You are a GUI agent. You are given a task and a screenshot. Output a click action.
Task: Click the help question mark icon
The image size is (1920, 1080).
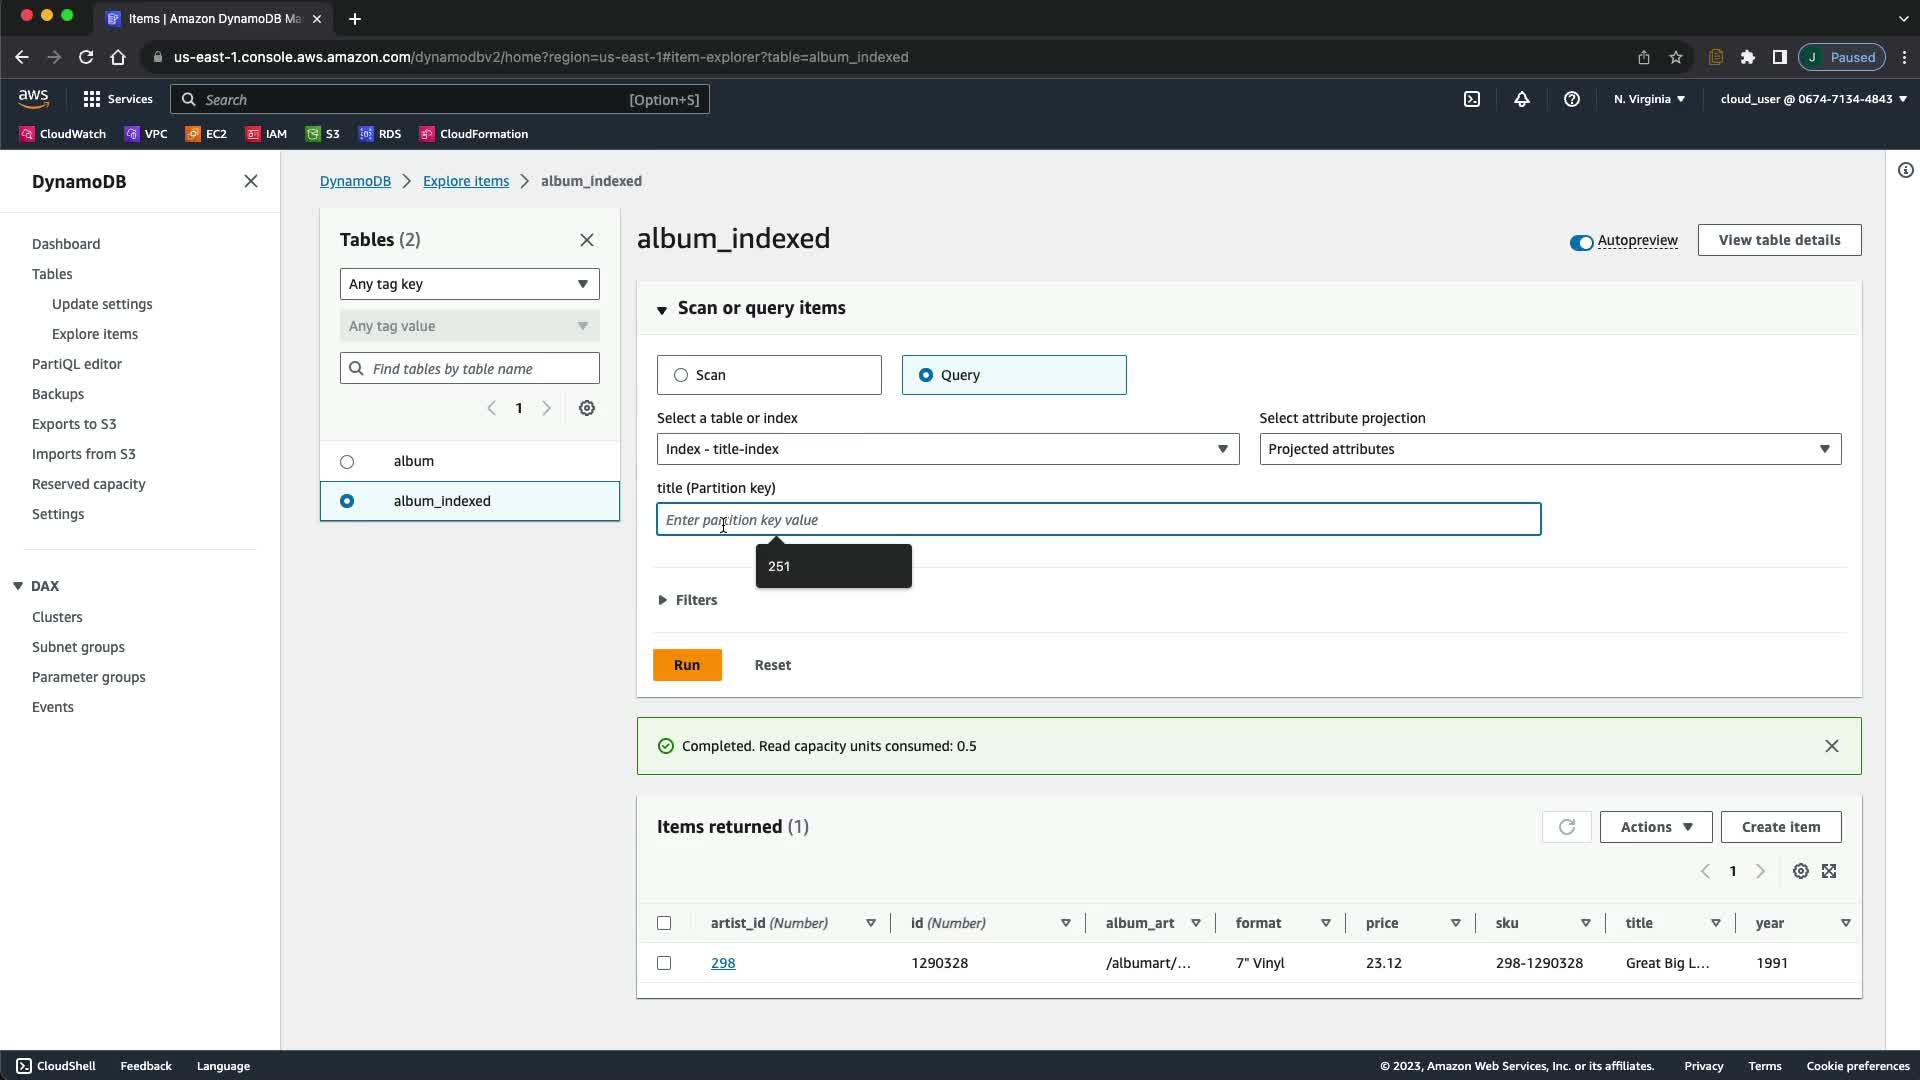point(1571,99)
